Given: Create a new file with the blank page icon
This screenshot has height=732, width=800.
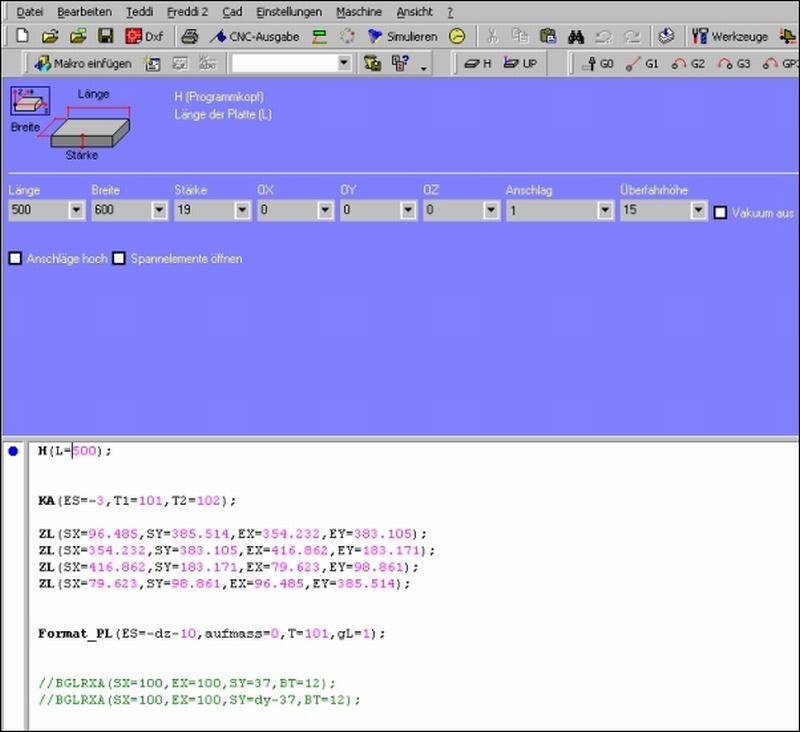Looking at the screenshot, I should [22, 36].
